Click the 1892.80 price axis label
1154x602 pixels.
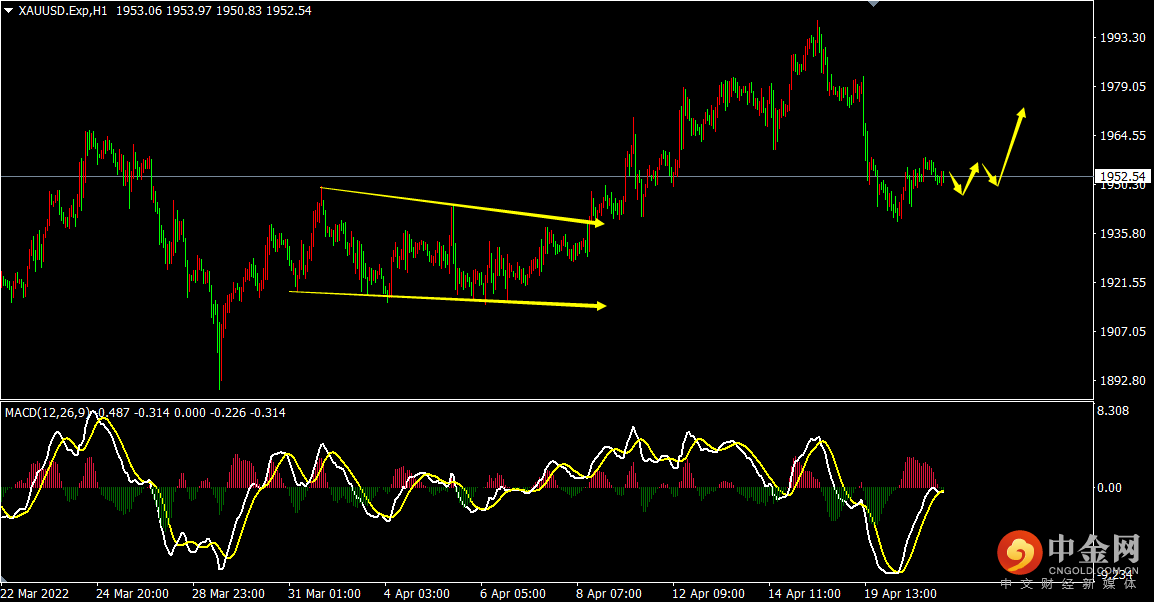[1122, 380]
